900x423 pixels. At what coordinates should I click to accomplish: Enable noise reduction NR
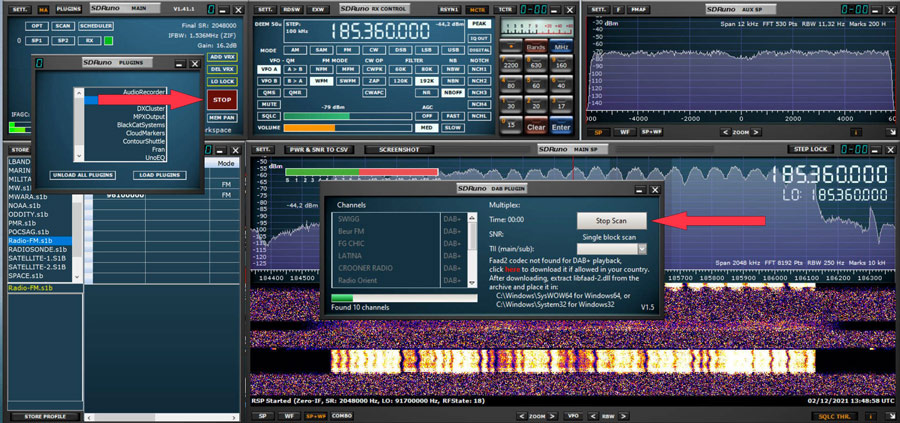(x=426, y=92)
